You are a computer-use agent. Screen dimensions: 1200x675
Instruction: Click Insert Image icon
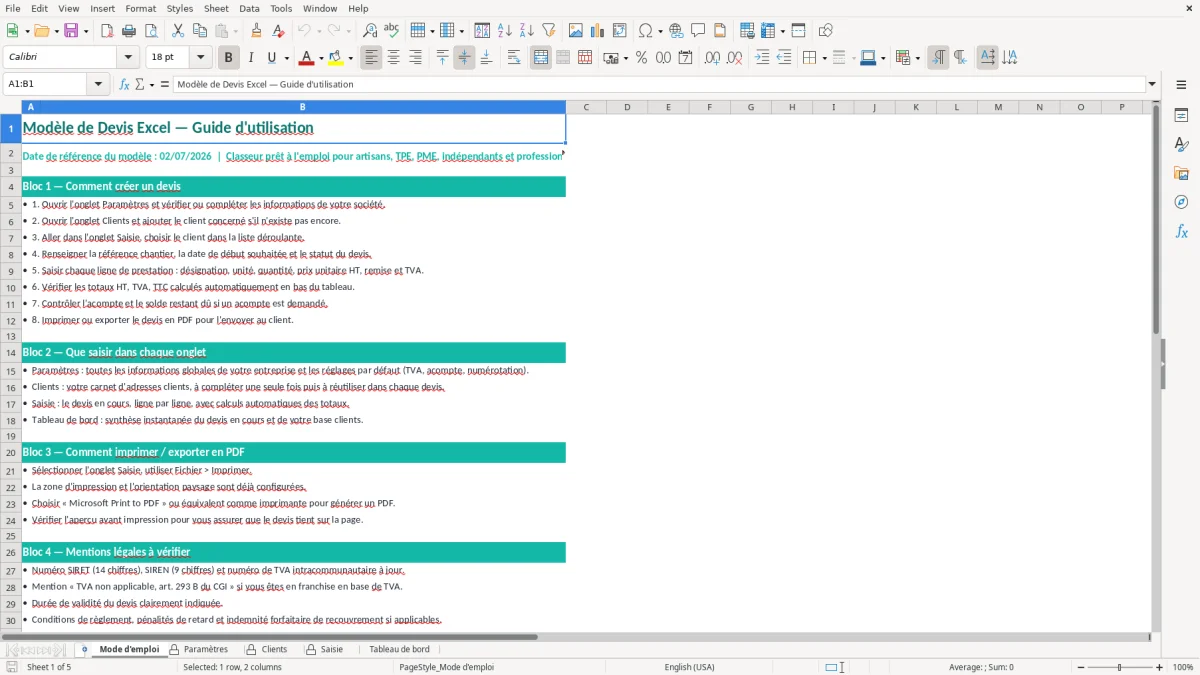pos(576,31)
